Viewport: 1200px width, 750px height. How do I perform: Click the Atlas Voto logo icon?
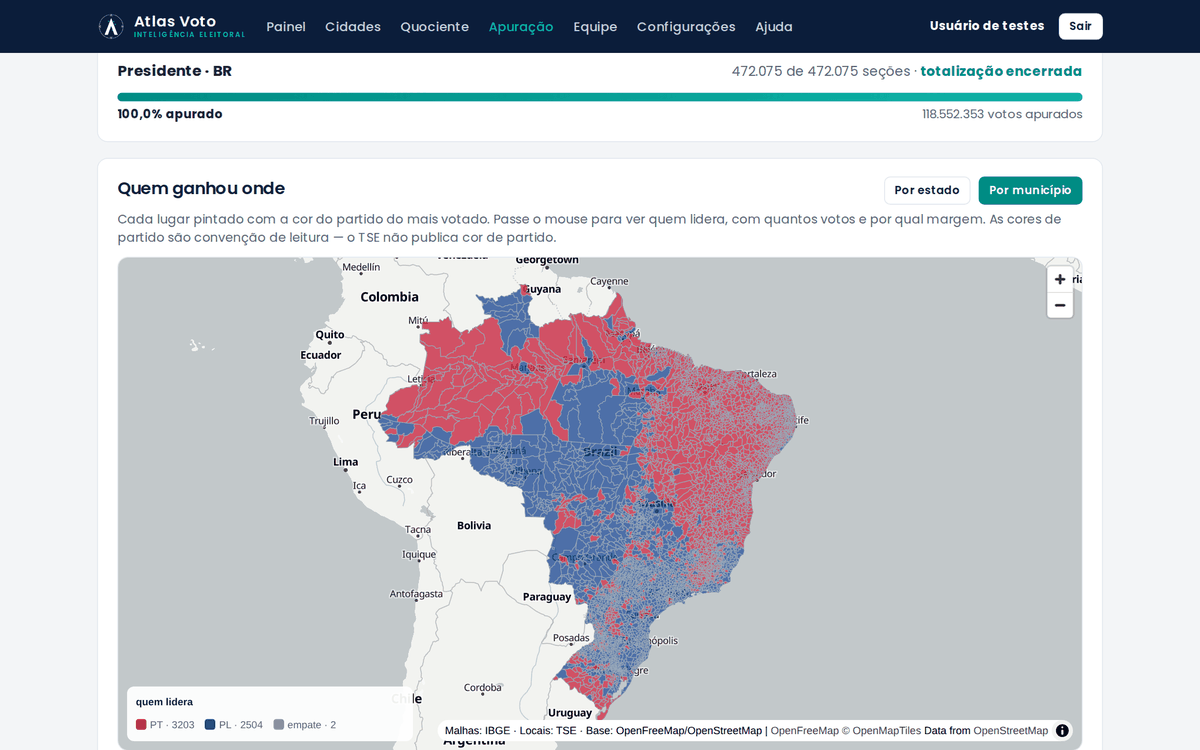(x=111, y=26)
